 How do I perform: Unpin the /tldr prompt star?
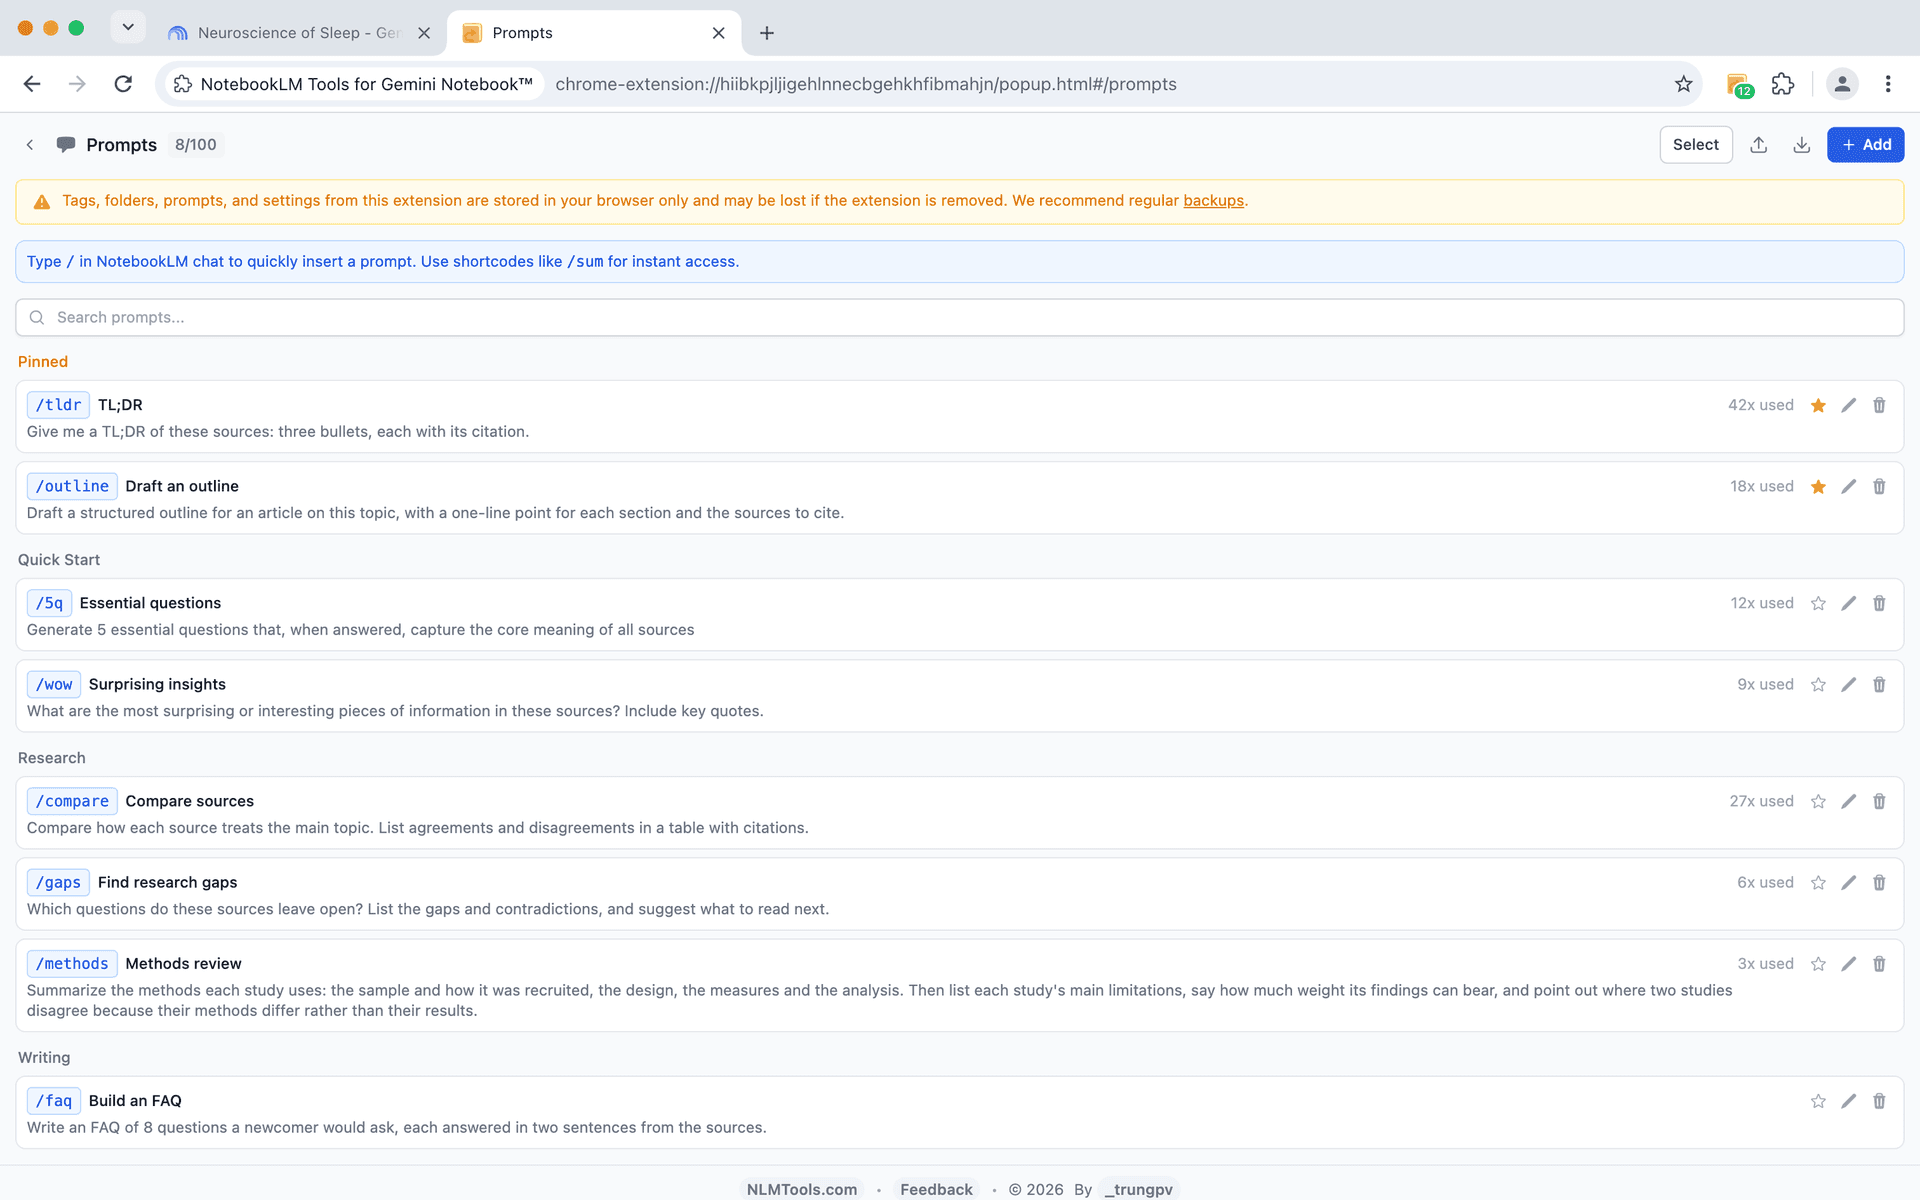(x=1818, y=405)
